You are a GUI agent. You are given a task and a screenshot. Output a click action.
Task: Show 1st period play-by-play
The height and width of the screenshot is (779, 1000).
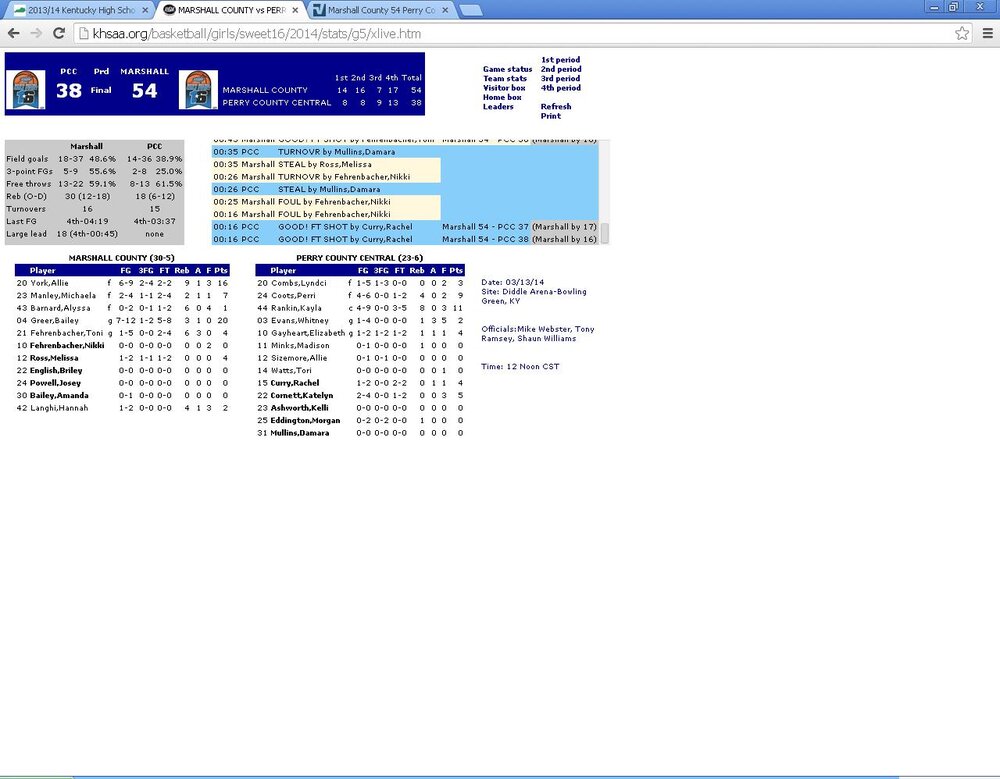[x=561, y=60]
